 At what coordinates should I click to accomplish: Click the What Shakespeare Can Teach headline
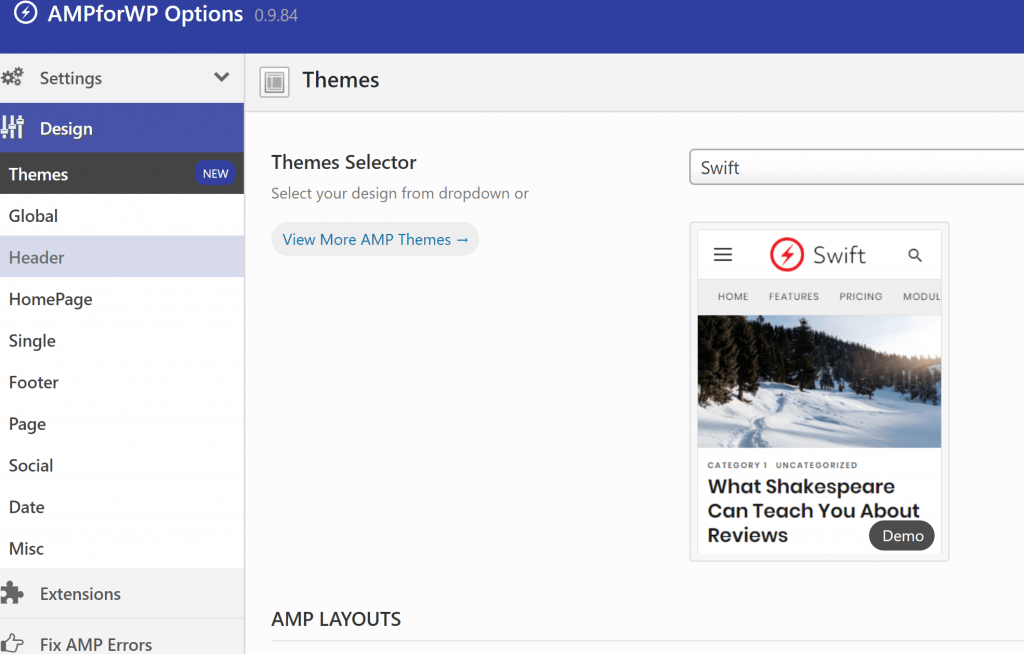(813, 510)
